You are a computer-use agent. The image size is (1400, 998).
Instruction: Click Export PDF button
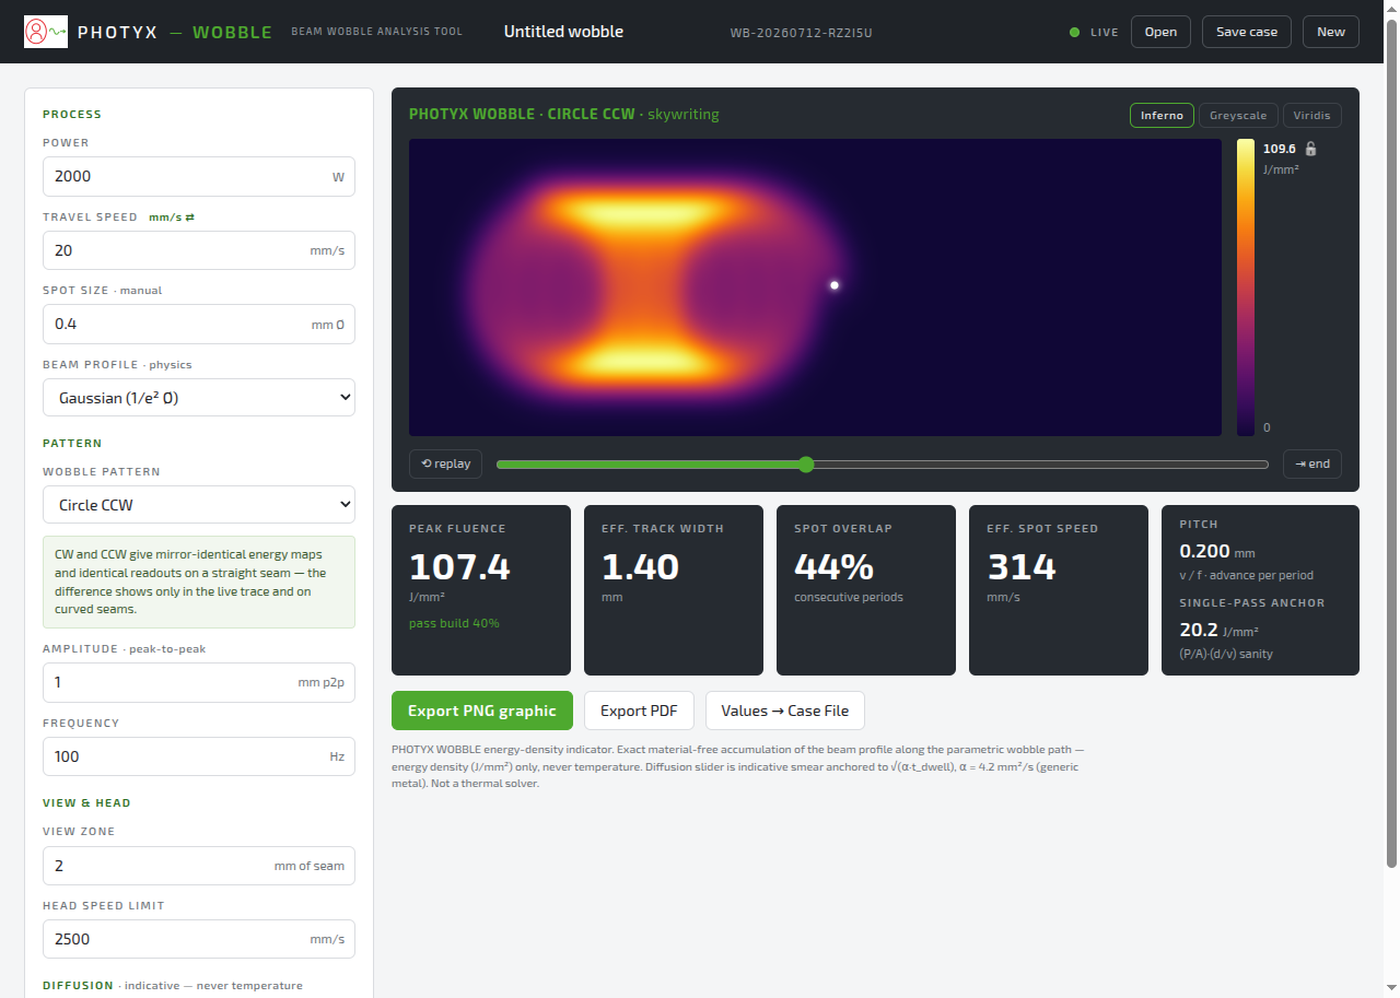pos(639,711)
